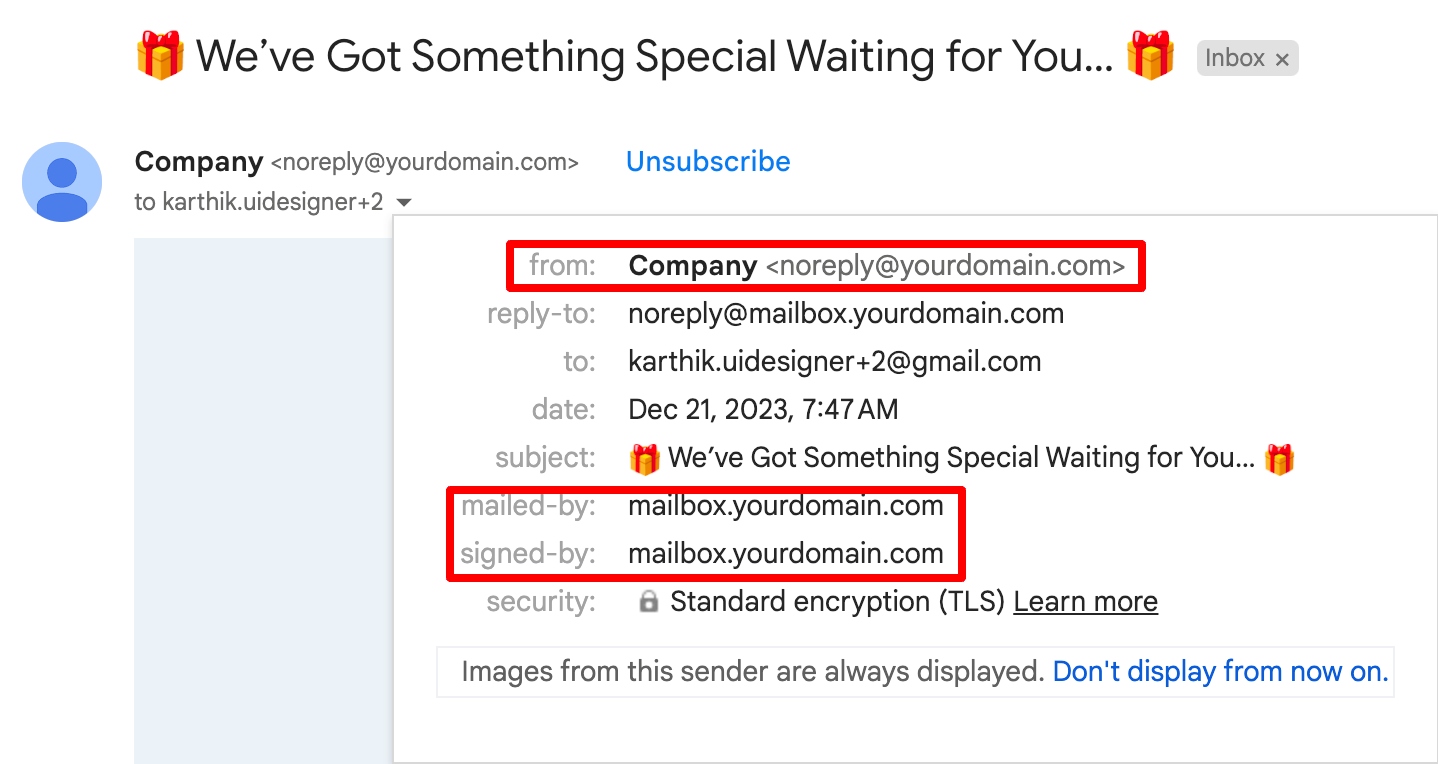Screen dimensions: 1438x764
Task: Click the recipient address karthik.uidesigner+2@gmail.com
Action: coord(834,362)
